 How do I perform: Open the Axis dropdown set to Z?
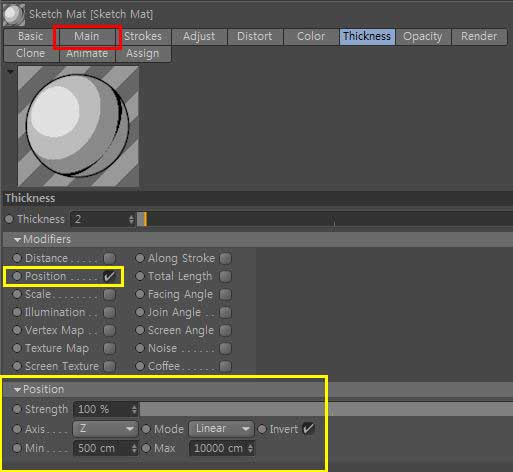105,429
